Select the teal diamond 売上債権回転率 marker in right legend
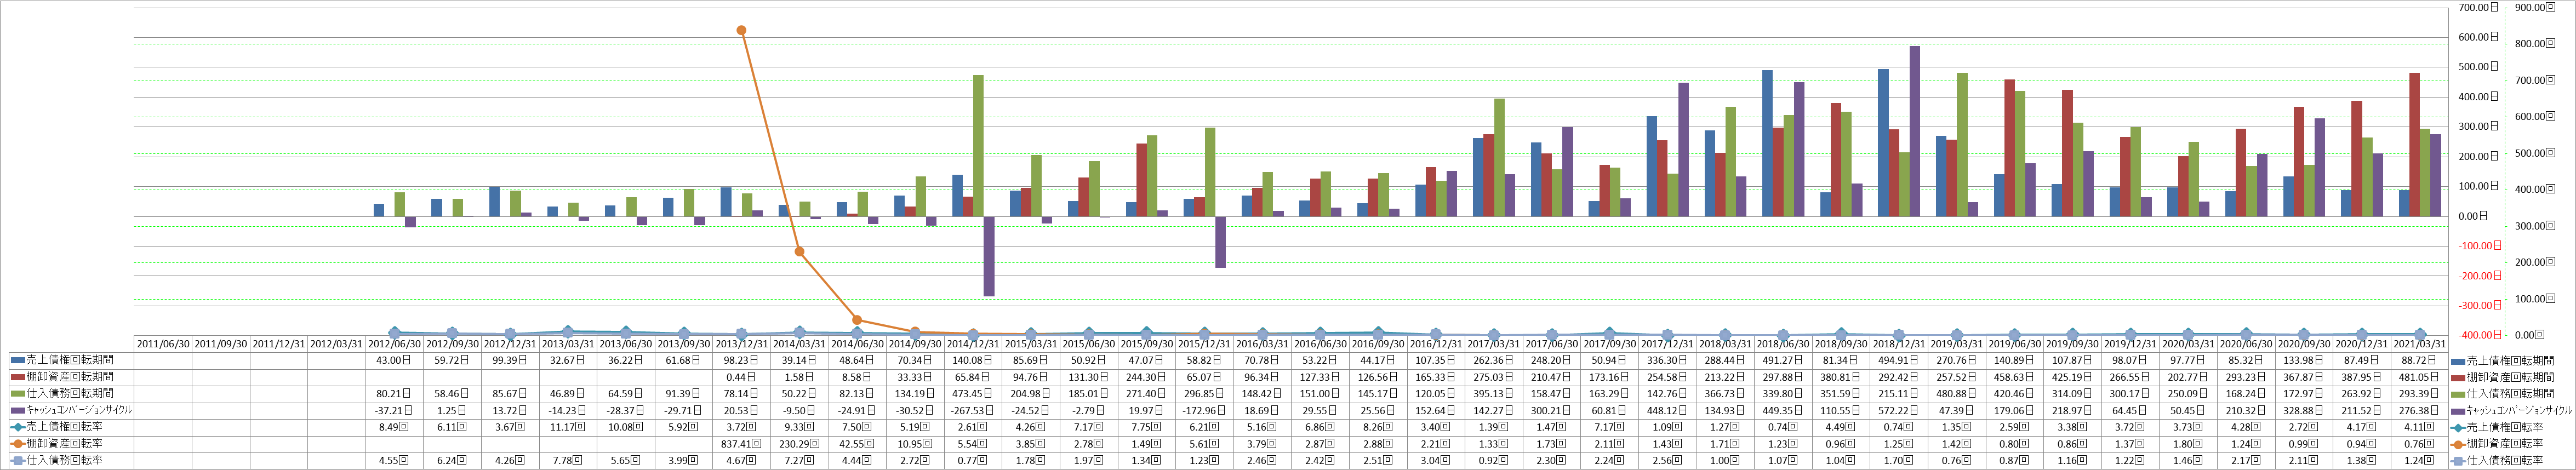Image resolution: width=2576 pixels, height=470 pixels. point(2459,427)
